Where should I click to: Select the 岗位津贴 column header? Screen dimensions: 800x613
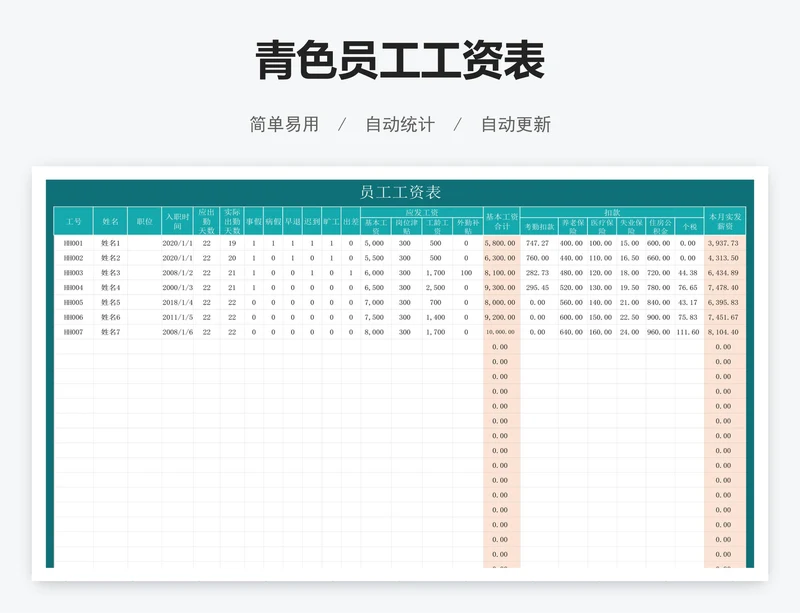(407, 226)
